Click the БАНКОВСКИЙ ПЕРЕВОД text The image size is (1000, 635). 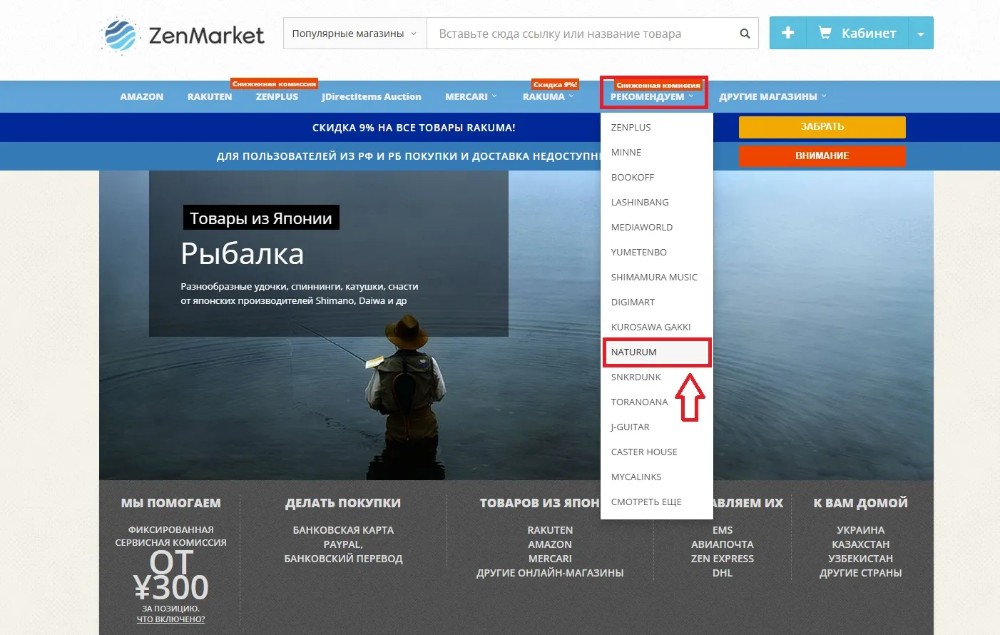[x=343, y=558]
